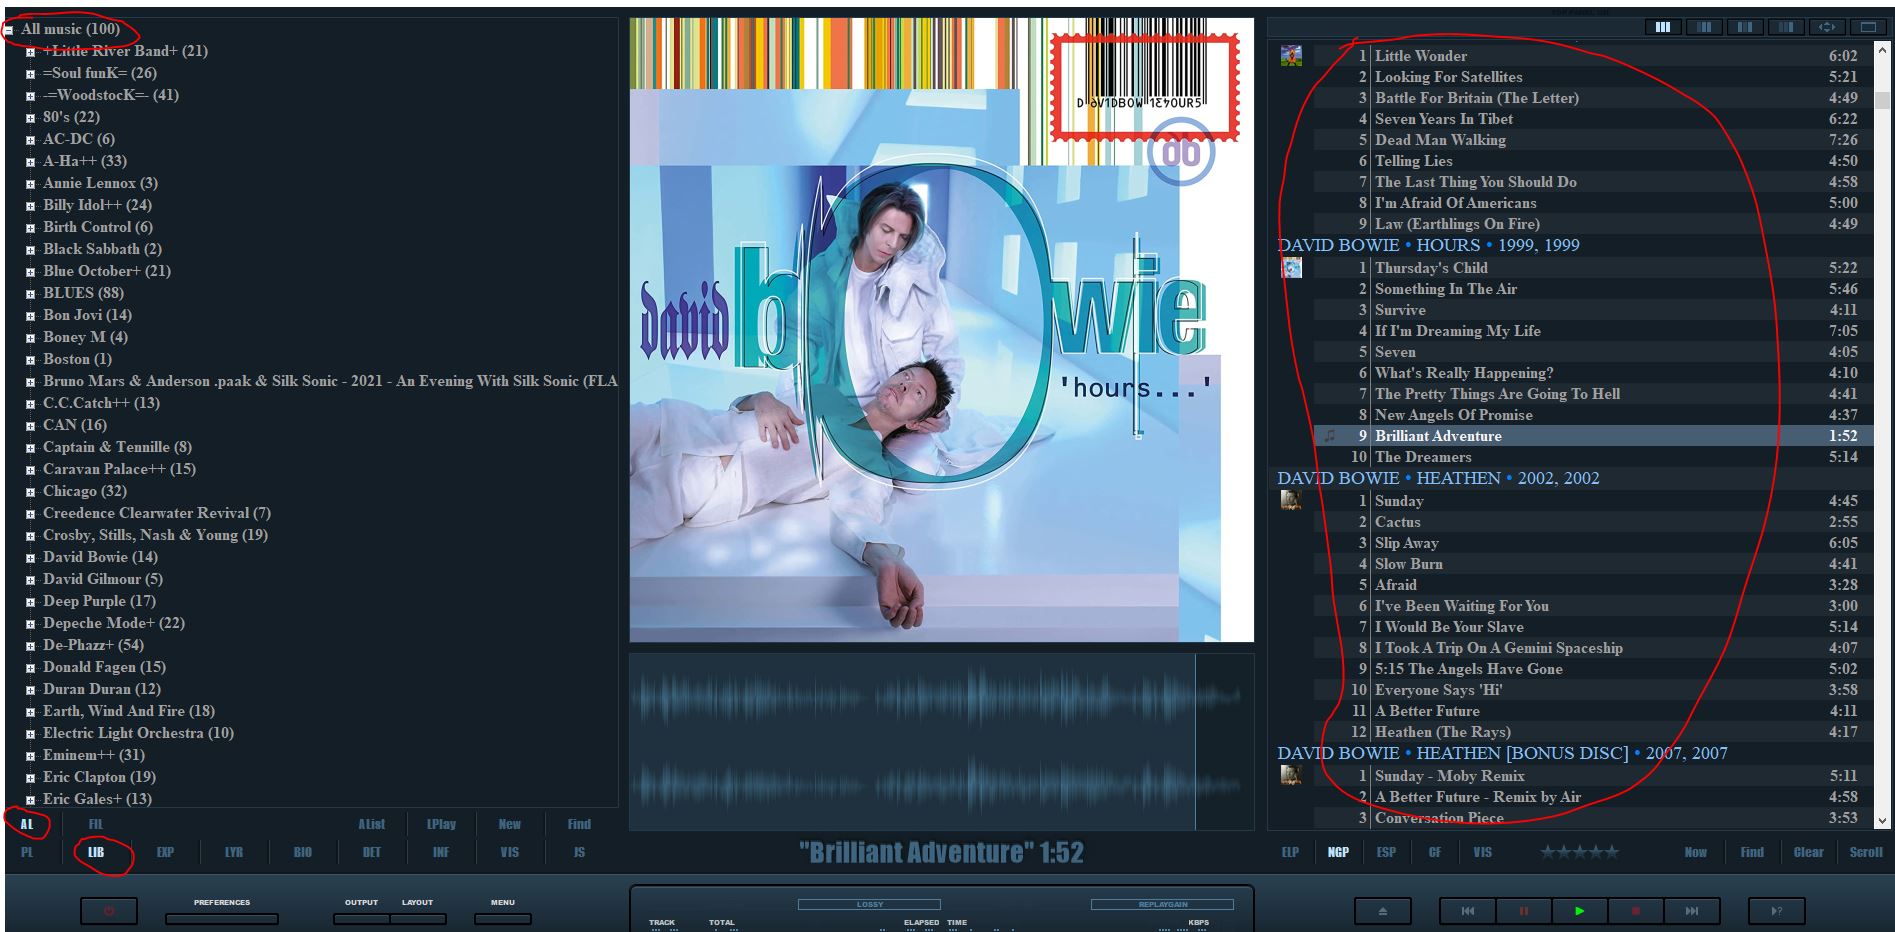
Task: Open the INF tab
Action: pos(441,852)
